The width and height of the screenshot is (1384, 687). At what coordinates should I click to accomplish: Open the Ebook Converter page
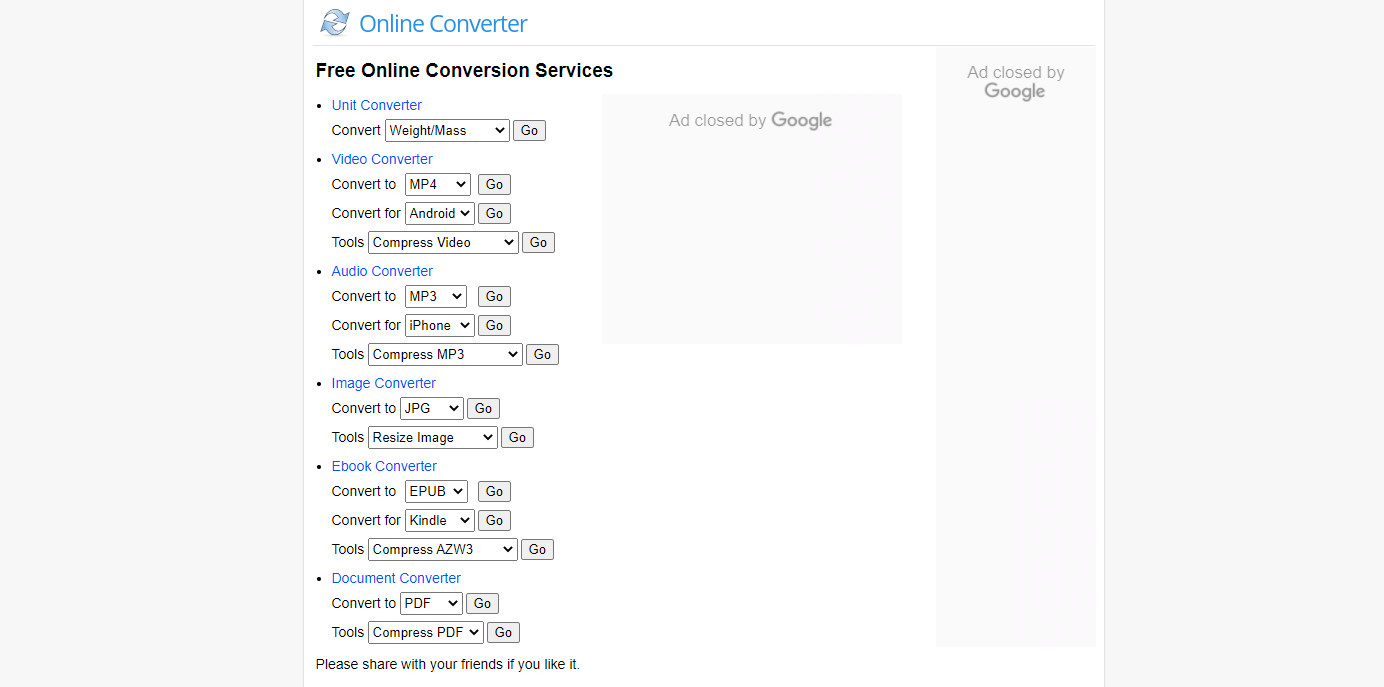click(384, 466)
